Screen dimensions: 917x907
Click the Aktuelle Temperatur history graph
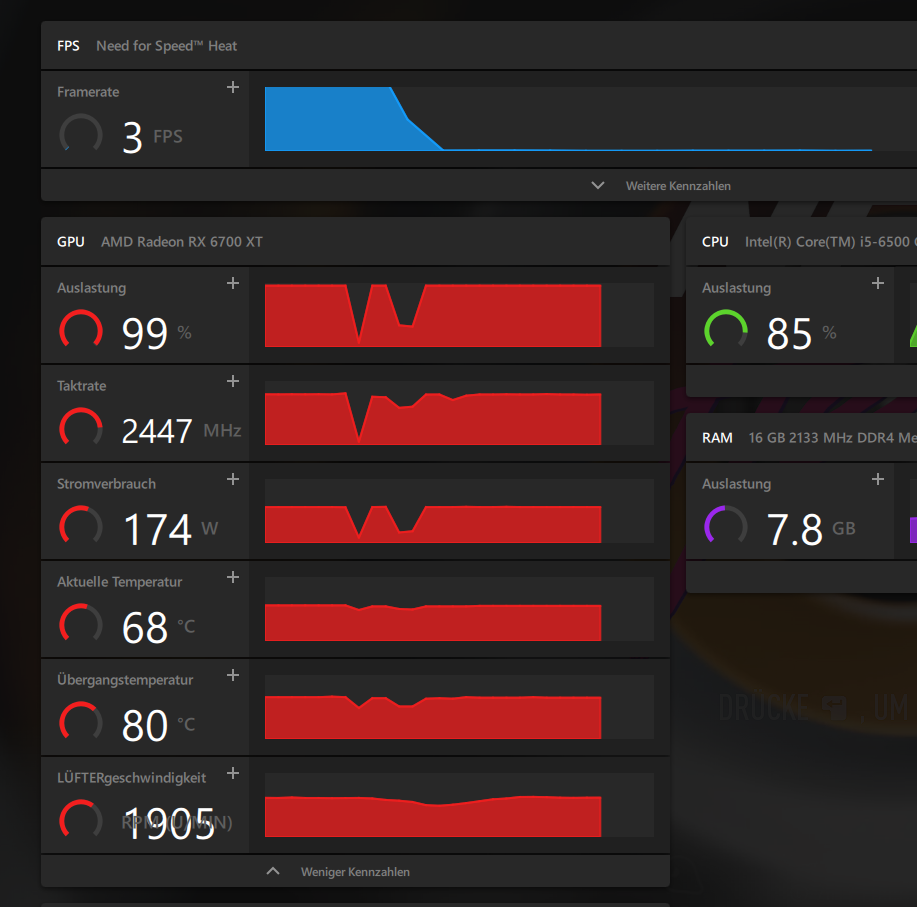(459, 609)
